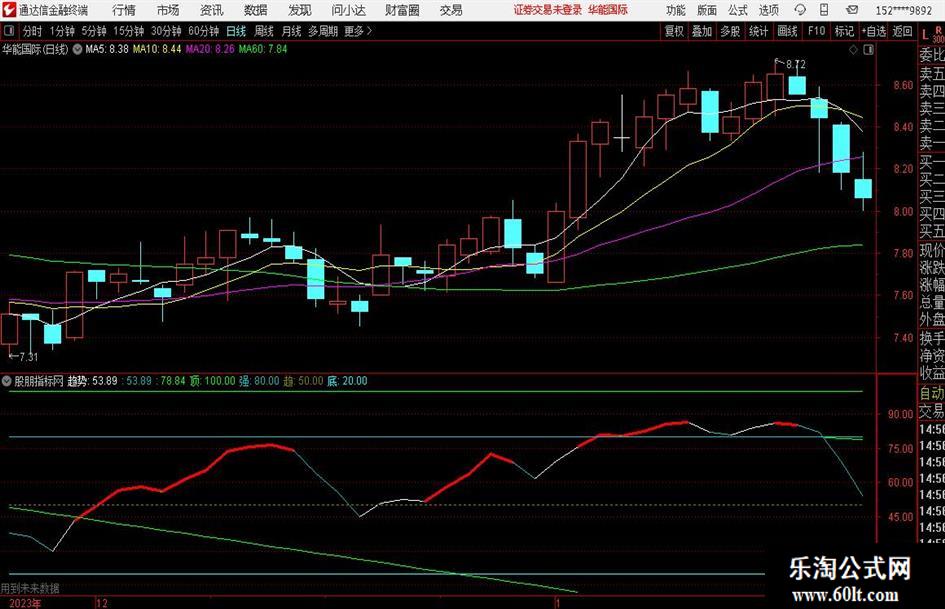The image size is (945, 609).
Task: Open the 交易 menu
Action: 451,10
